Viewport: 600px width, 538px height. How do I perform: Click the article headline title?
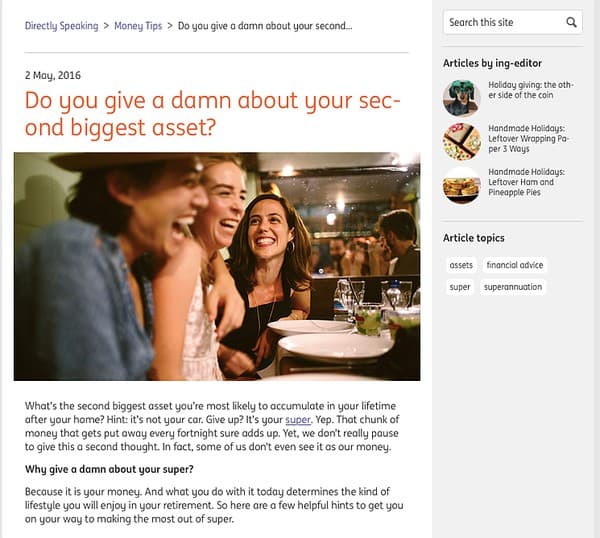click(x=212, y=114)
